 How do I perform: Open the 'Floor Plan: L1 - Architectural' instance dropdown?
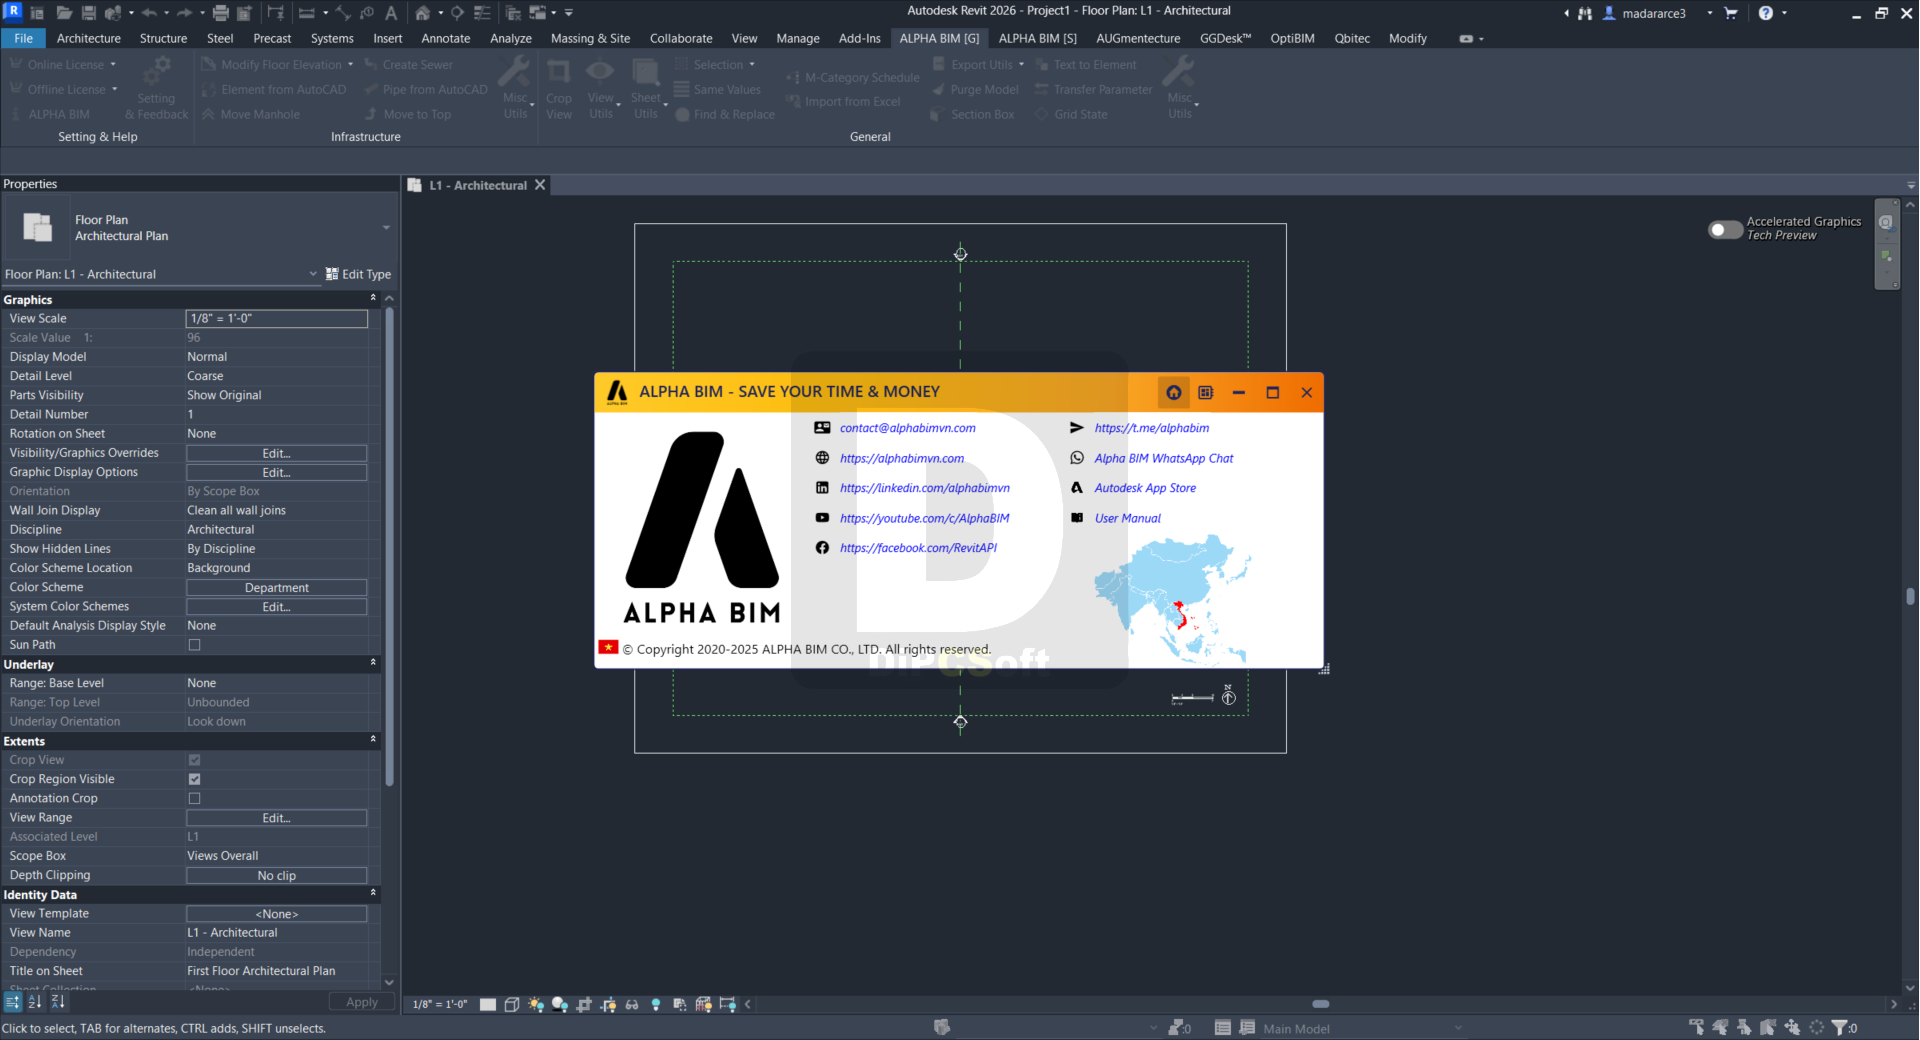(313, 274)
